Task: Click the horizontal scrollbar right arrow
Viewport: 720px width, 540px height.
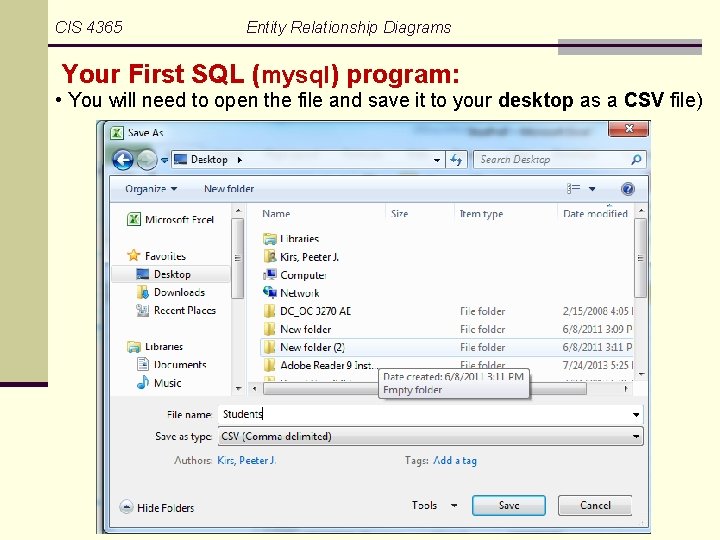Action: [x=626, y=388]
